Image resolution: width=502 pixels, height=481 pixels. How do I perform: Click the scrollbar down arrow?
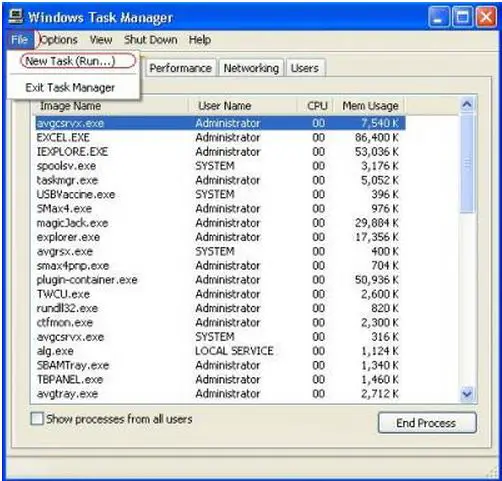(467, 394)
